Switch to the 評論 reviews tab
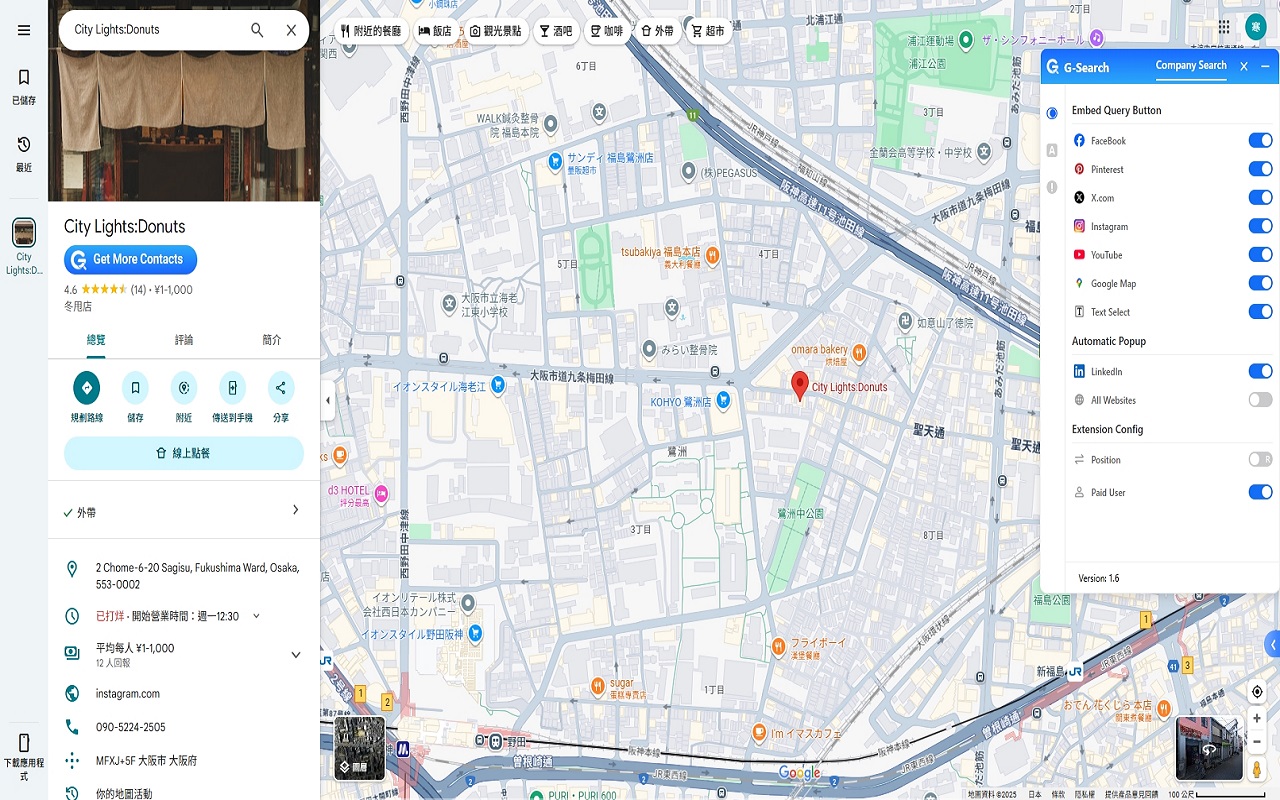This screenshot has height=800, width=1280. point(184,339)
